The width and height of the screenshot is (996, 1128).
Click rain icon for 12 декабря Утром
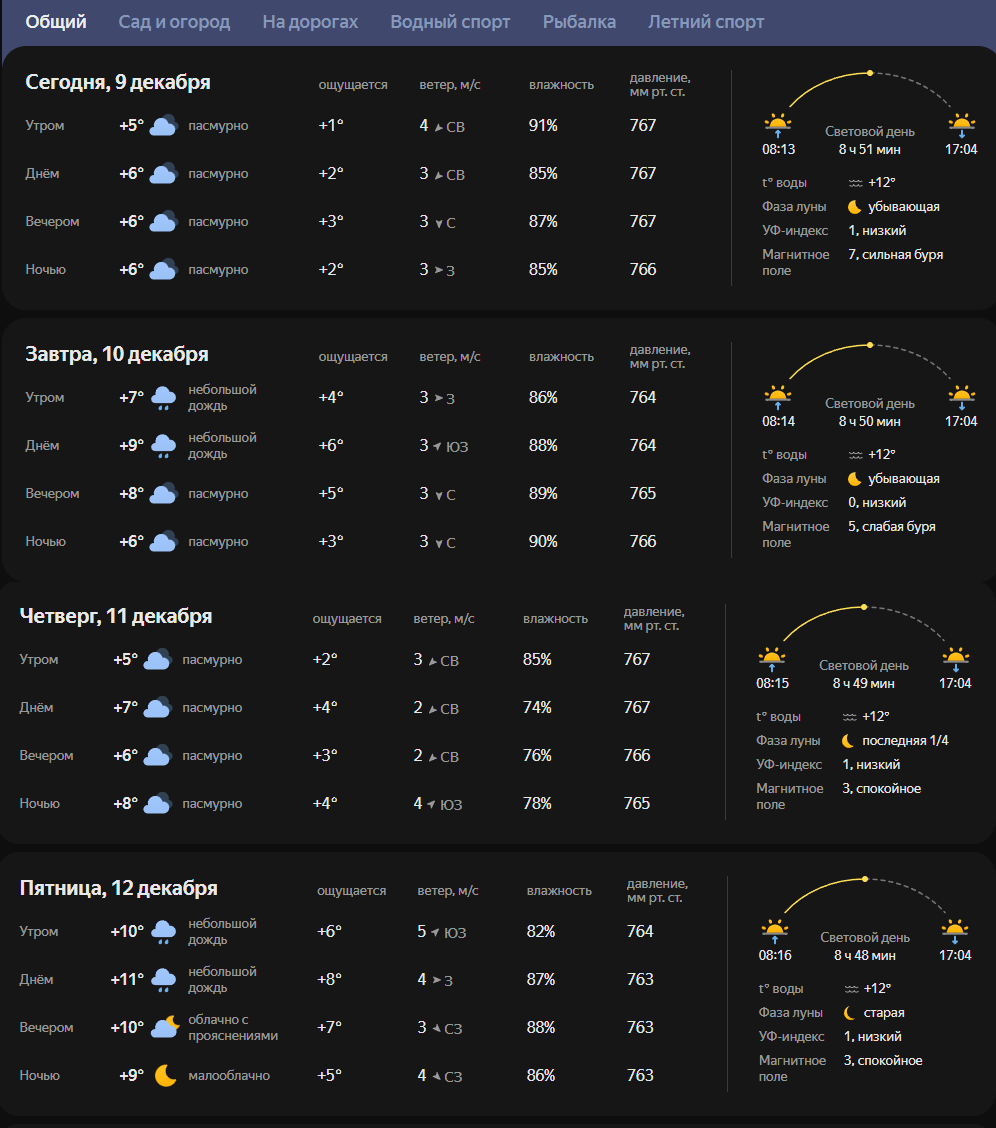[163, 932]
